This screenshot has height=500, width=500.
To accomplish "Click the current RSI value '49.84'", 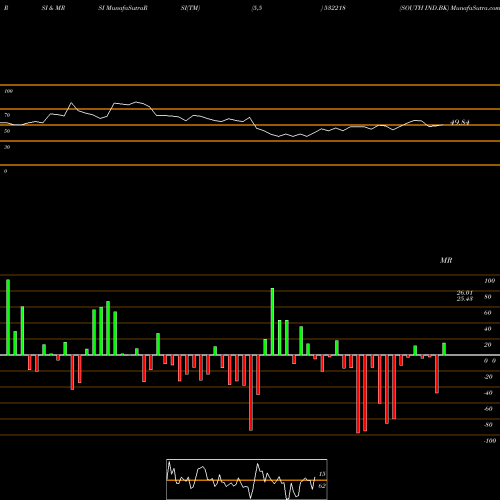I will (x=460, y=122).
